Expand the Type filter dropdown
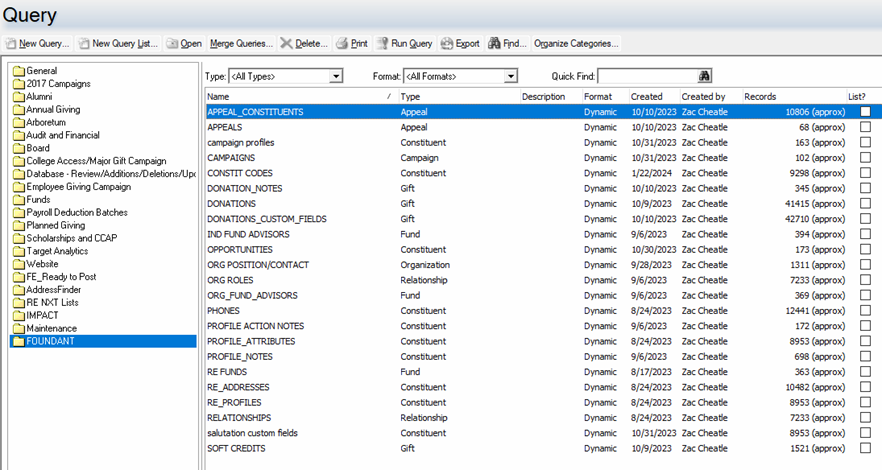 pos(336,76)
